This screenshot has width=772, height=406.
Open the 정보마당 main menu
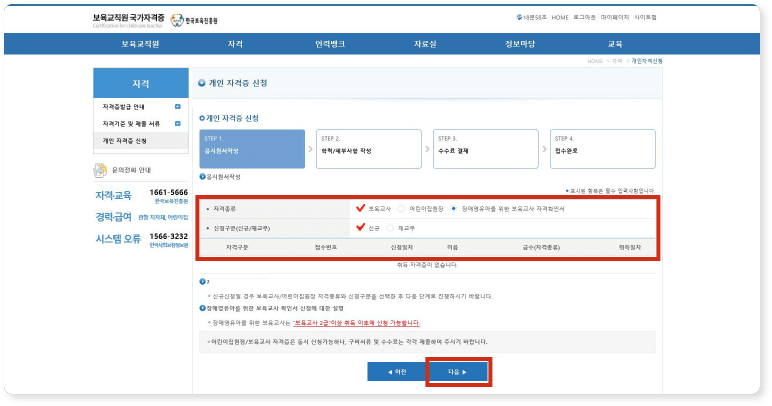point(520,44)
